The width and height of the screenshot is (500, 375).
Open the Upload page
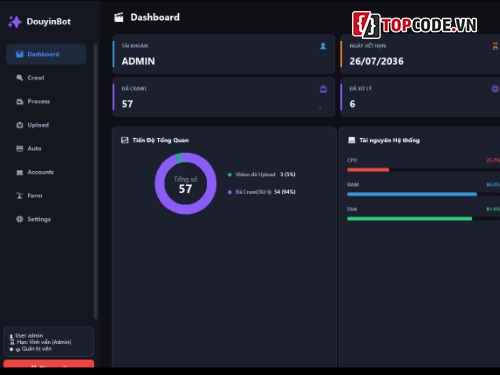click(x=46, y=125)
